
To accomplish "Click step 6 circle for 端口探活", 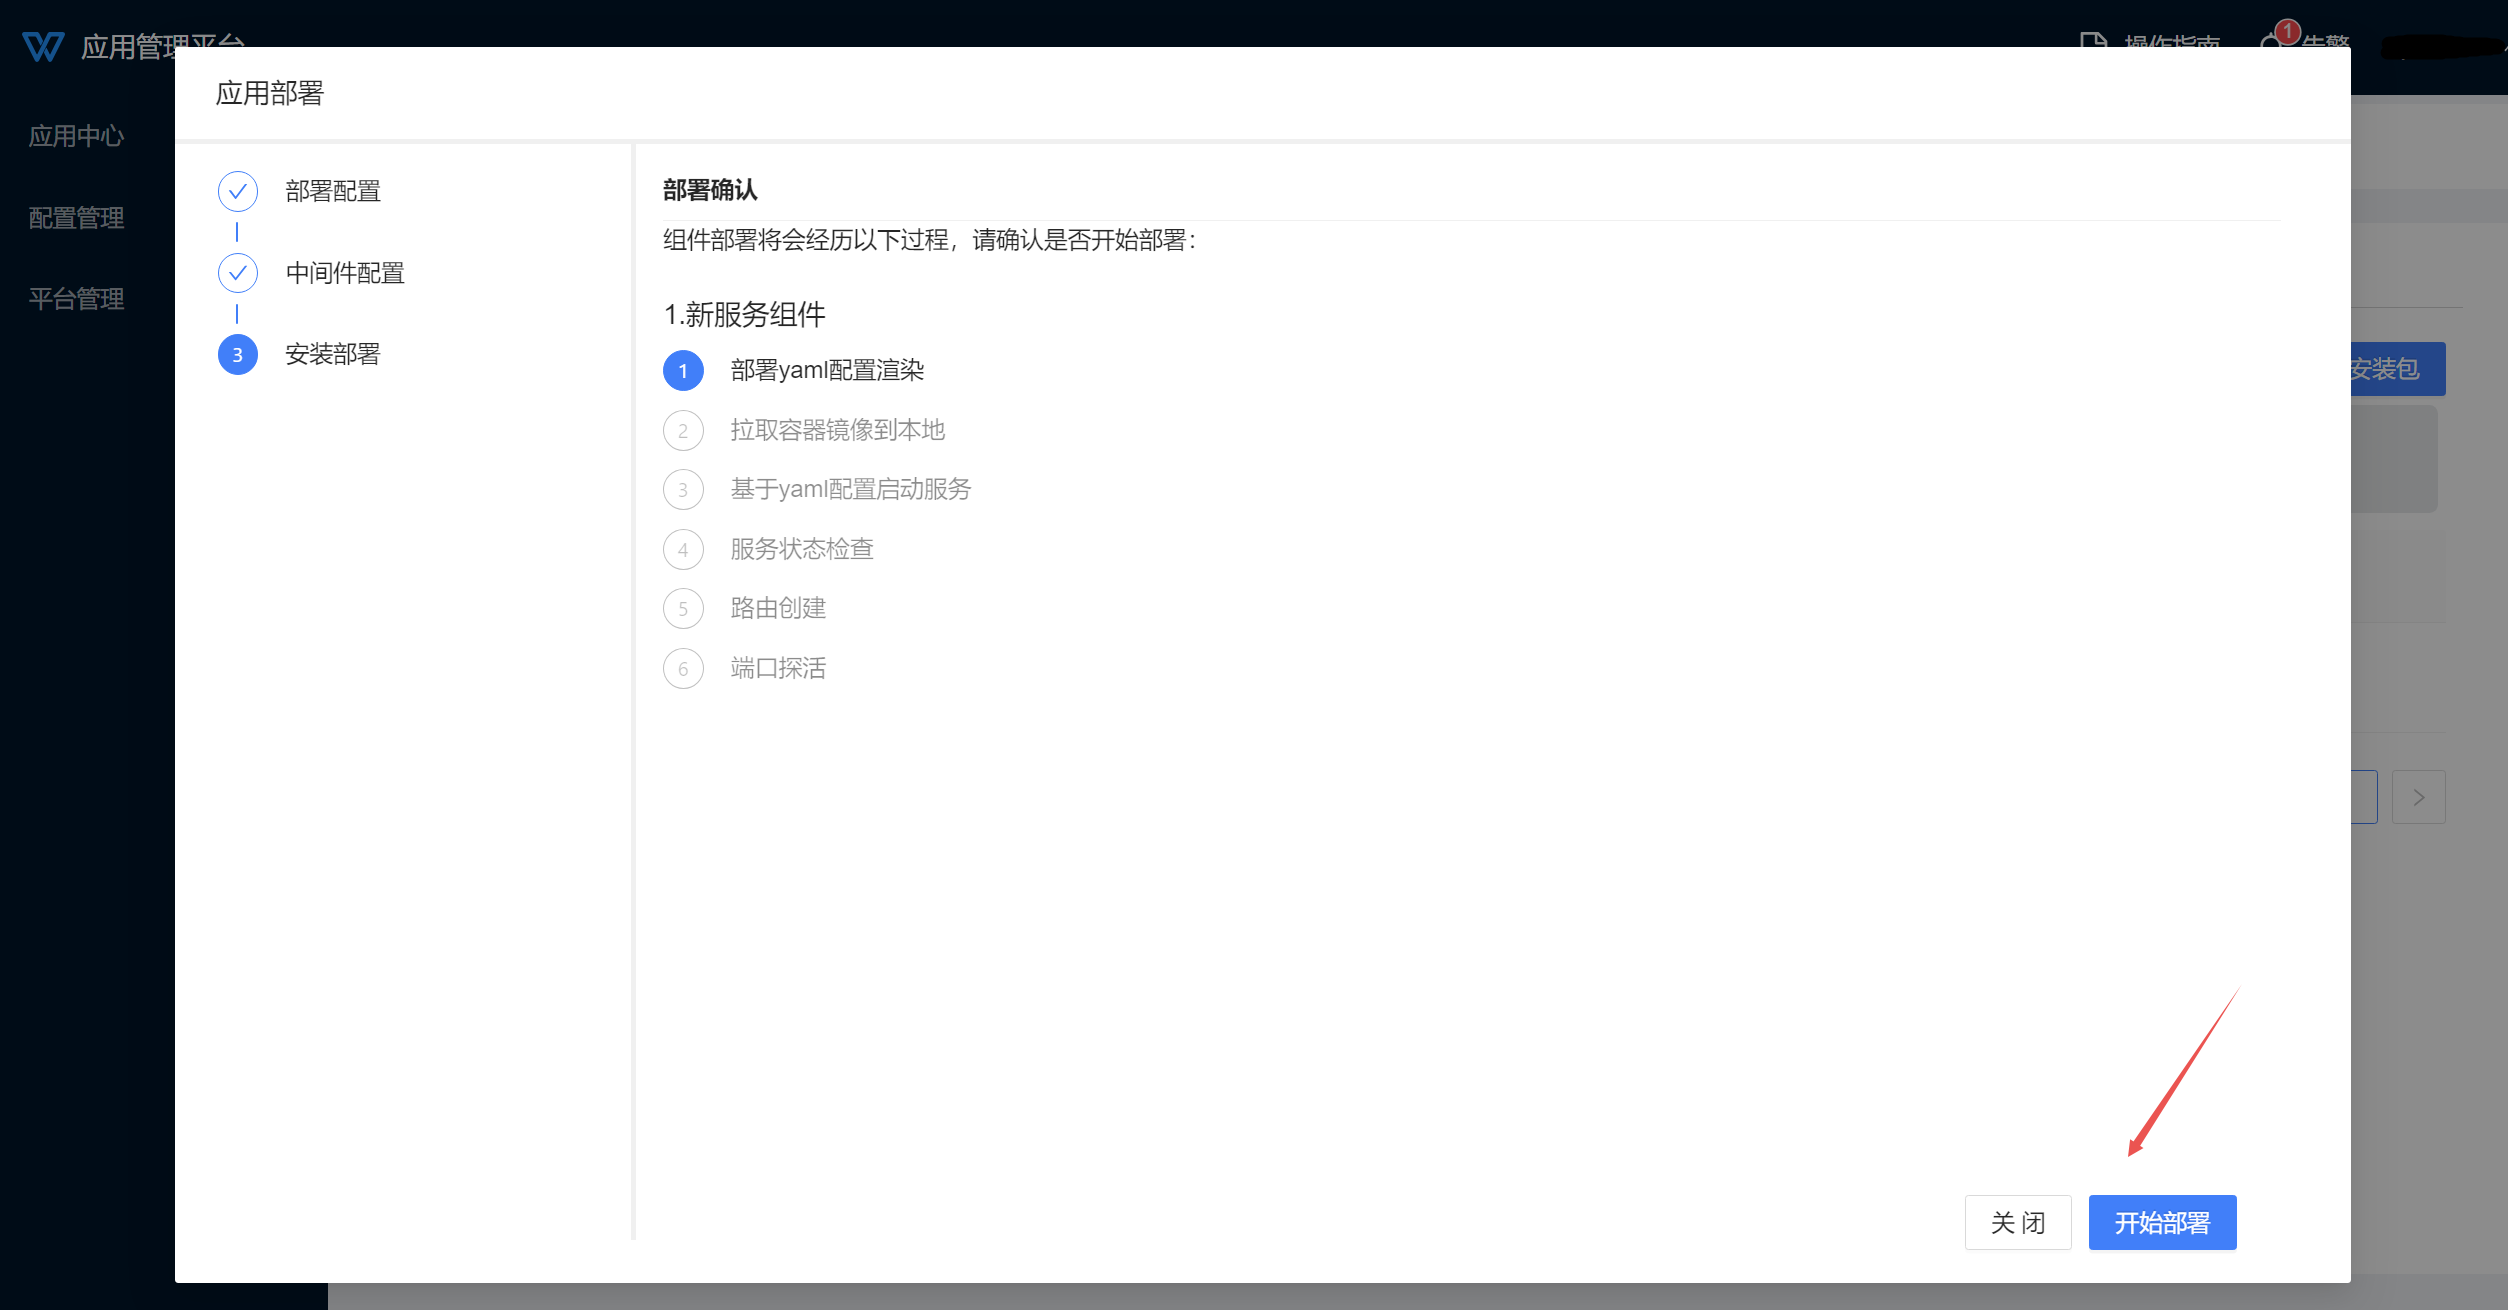I will click(683, 669).
